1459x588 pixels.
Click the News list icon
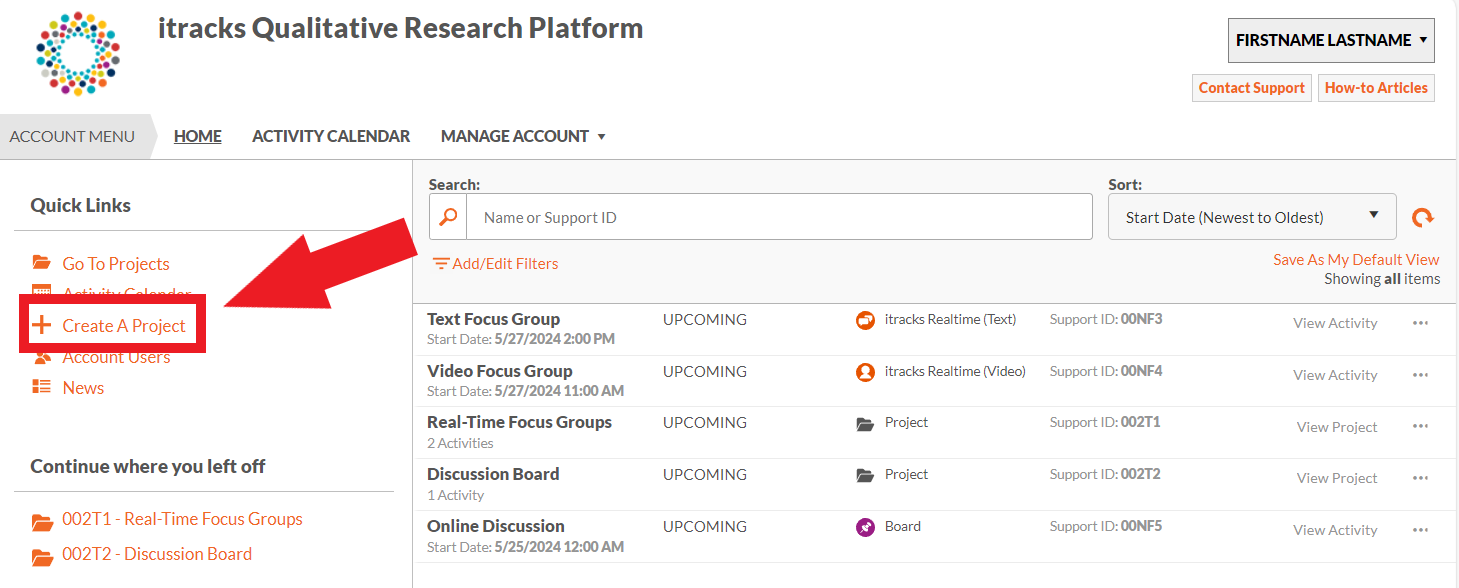[x=41, y=387]
